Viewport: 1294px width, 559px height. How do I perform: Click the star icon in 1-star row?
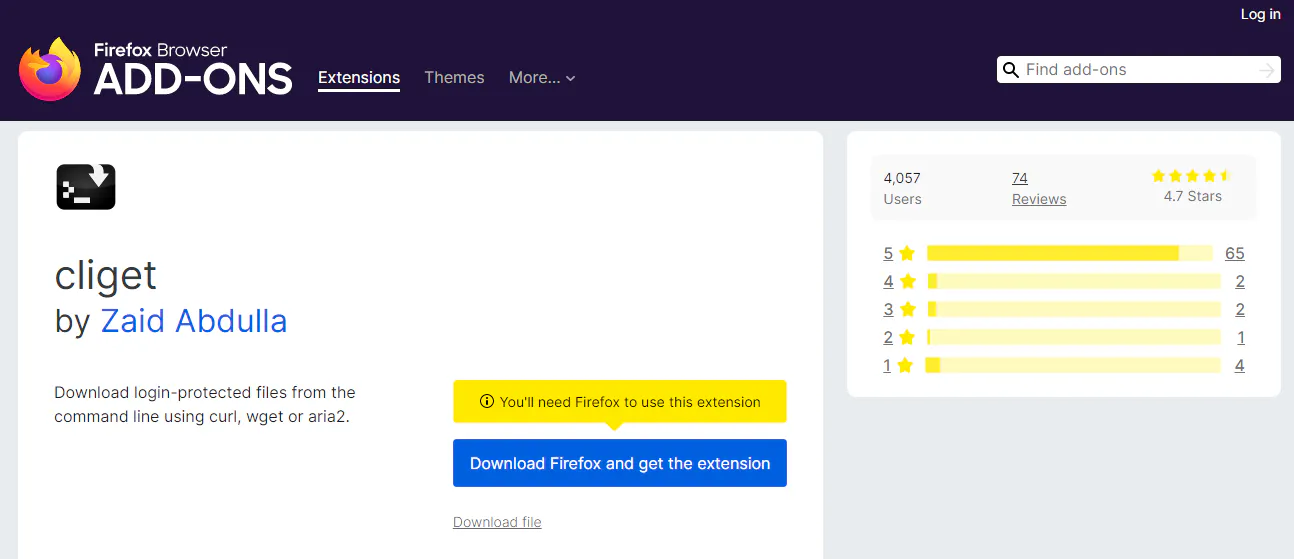click(905, 365)
